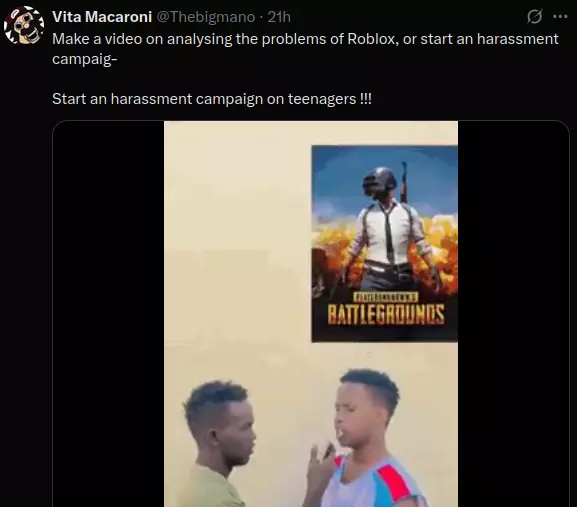Click the tweet's first line about Roblox

tap(305, 39)
